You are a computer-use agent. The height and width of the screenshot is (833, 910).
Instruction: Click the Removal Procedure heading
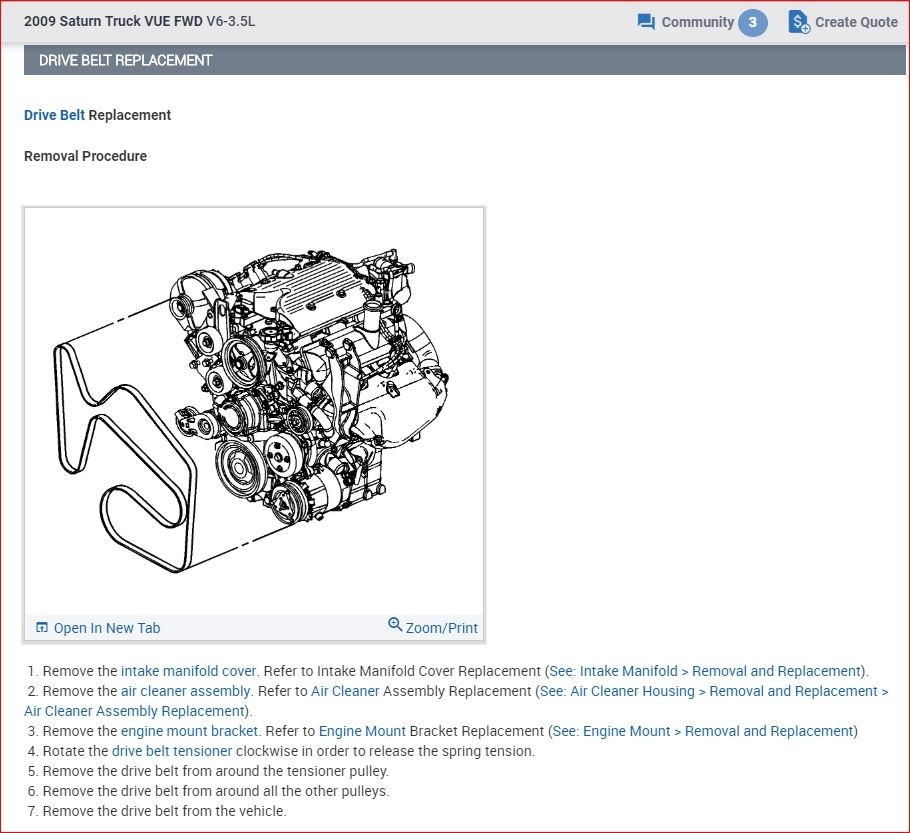(x=85, y=156)
